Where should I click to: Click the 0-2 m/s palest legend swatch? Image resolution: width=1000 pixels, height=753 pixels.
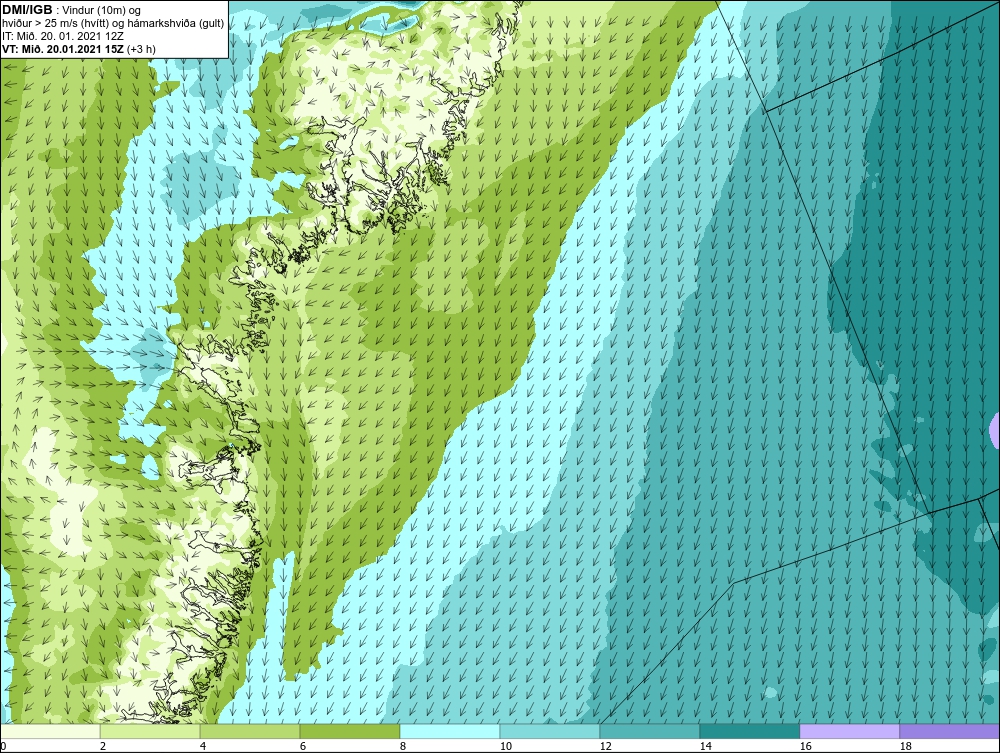[x=50, y=731]
